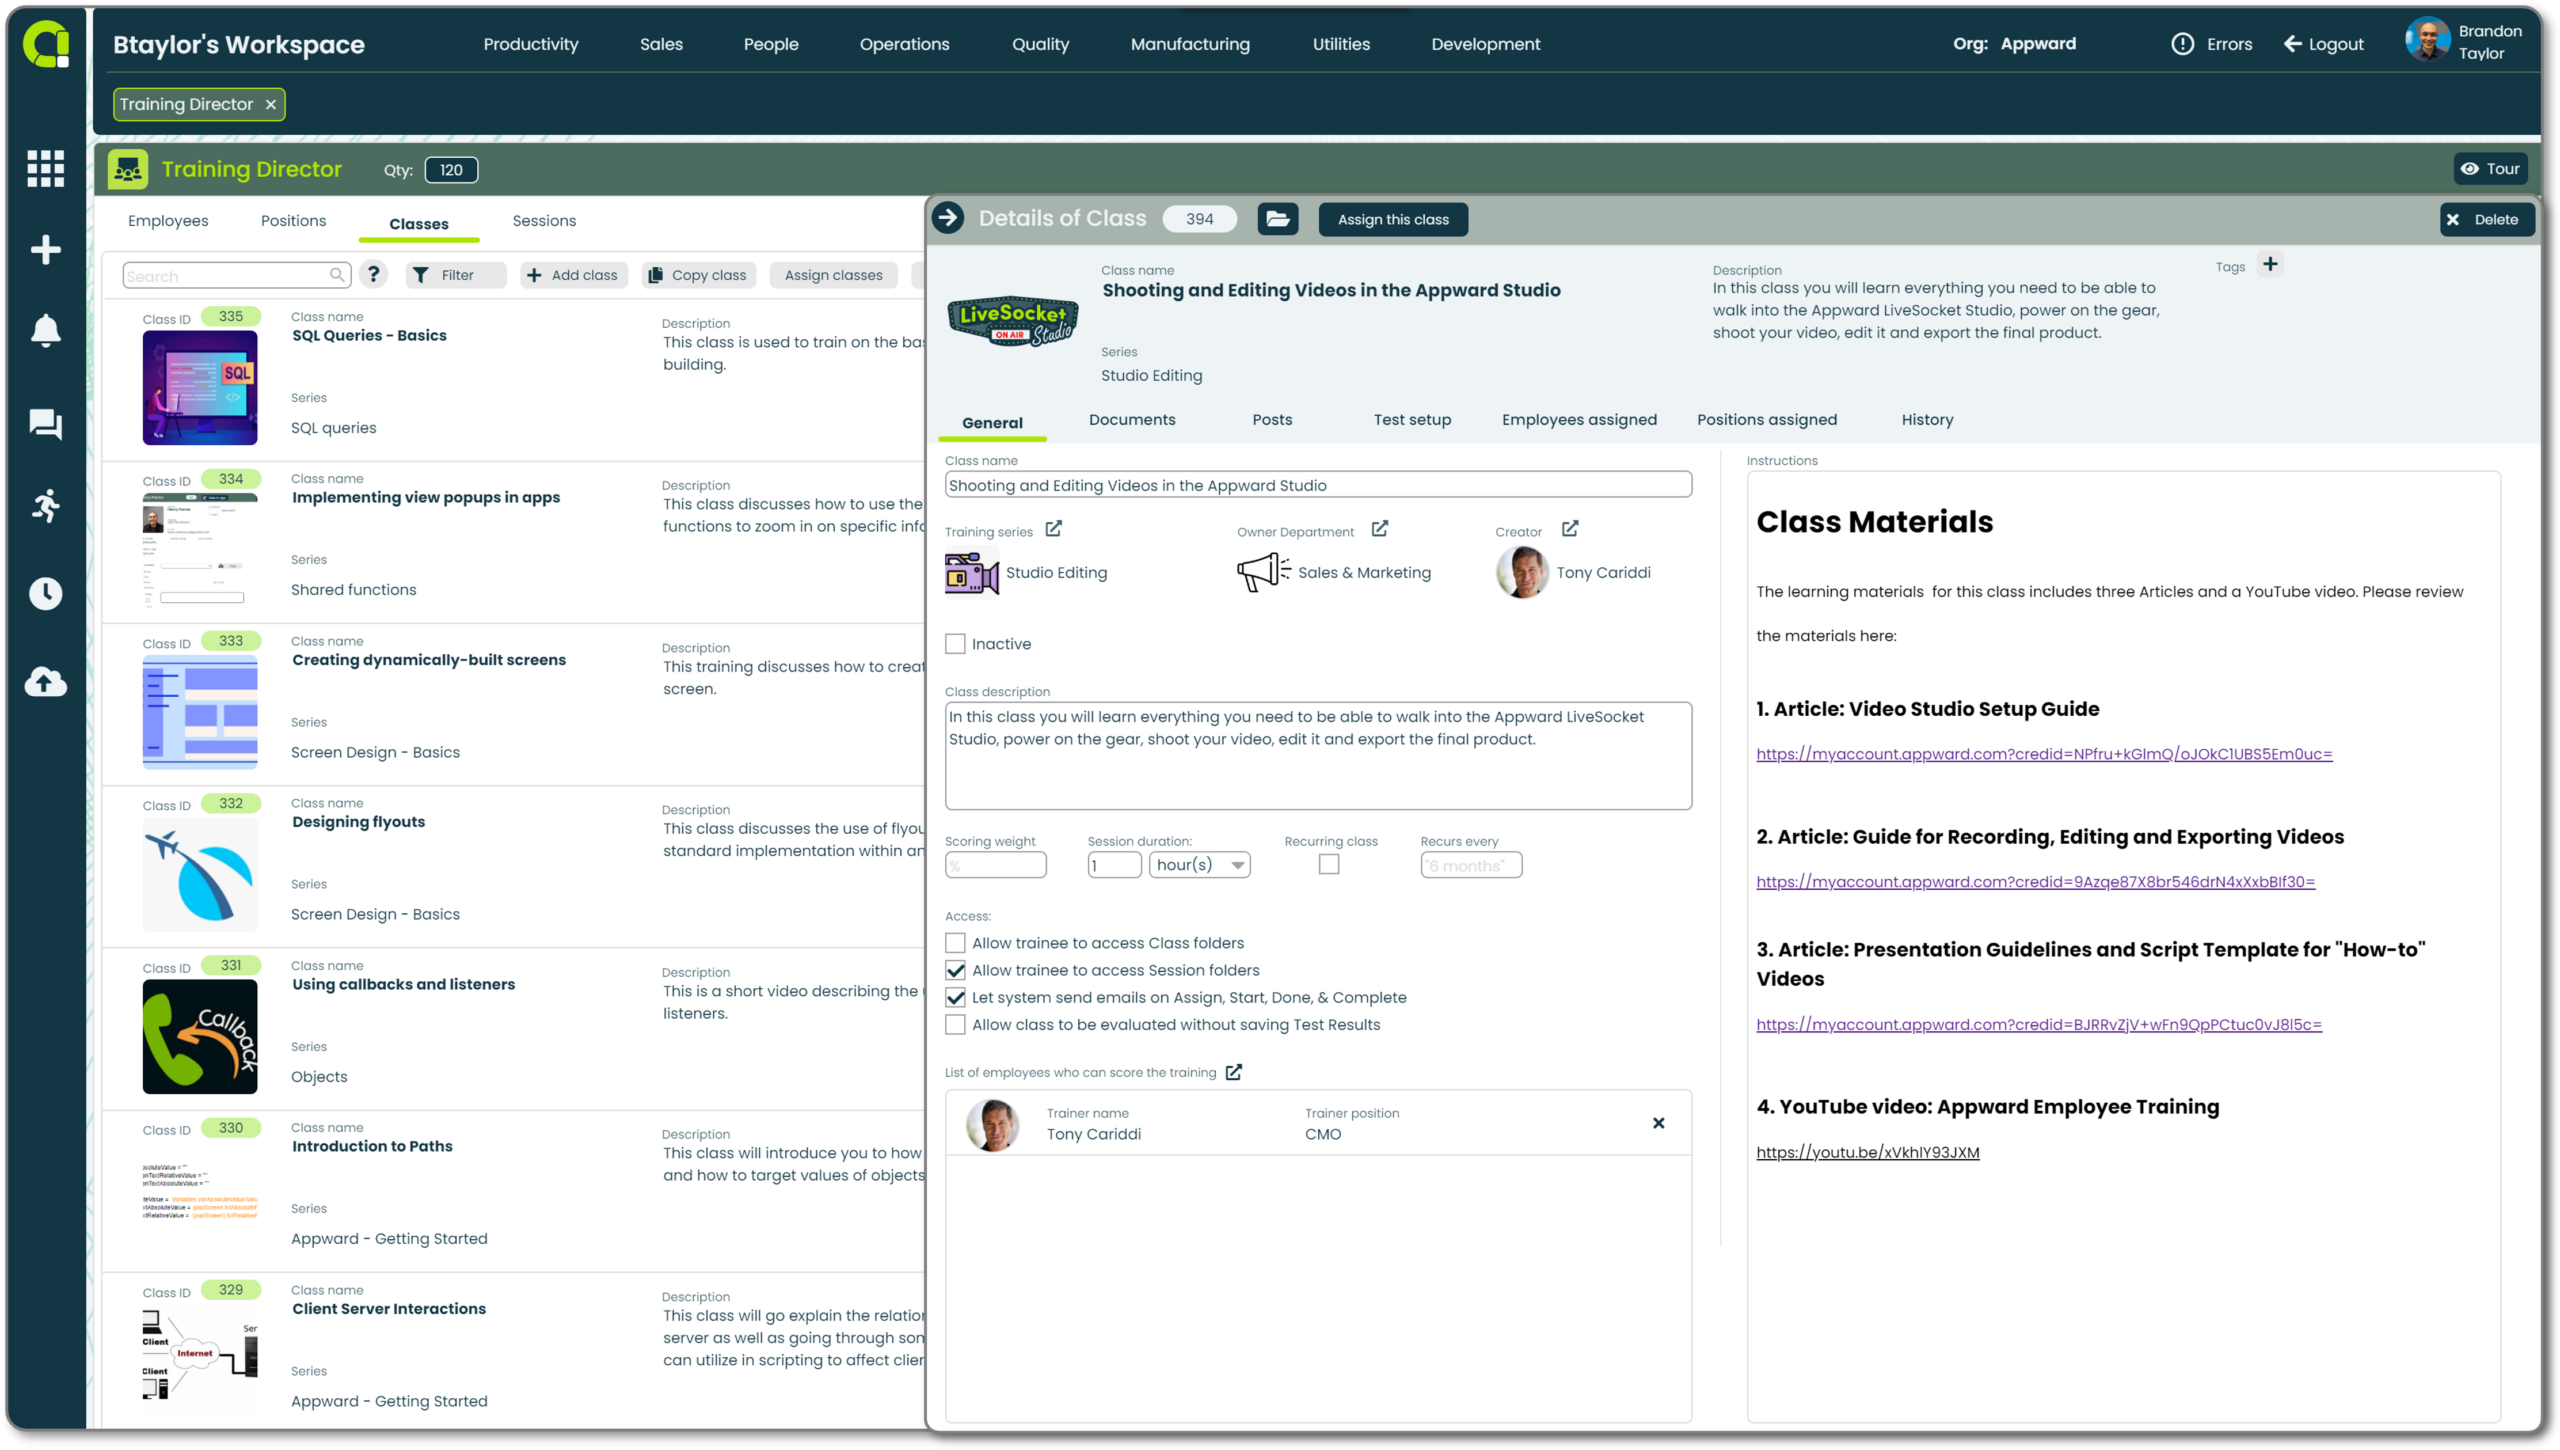Open the hour(s) duration unit dropdown
2560x1450 pixels.
[x=1199, y=865]
